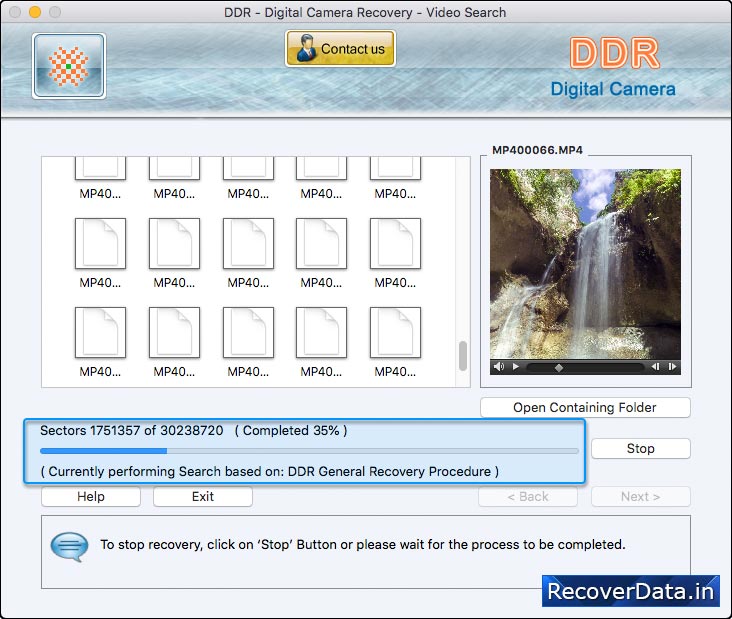Exit the application via Exit button
732x619 pixels.
click(203, 497)
